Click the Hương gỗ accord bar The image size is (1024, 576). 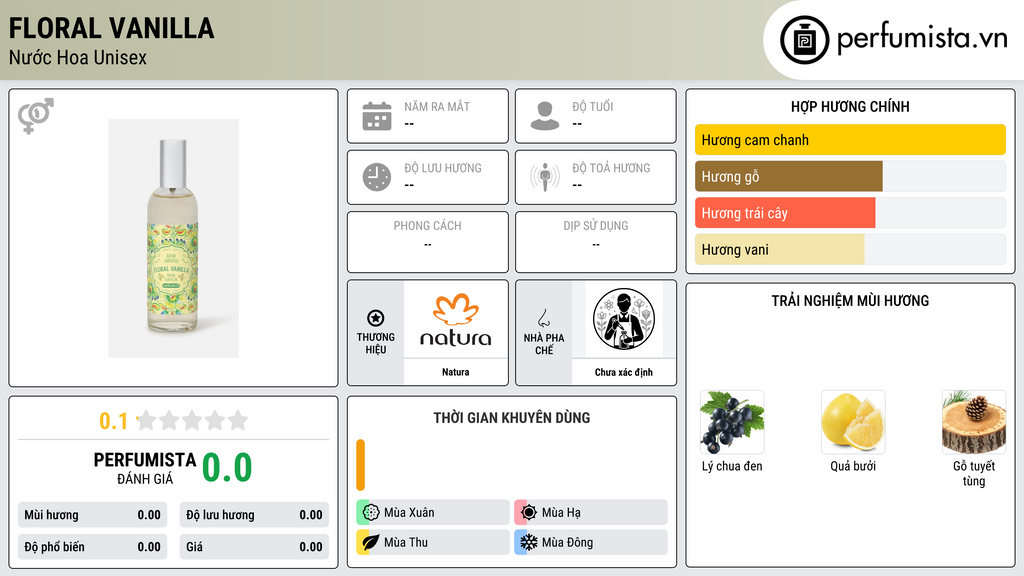pos(850,176)
